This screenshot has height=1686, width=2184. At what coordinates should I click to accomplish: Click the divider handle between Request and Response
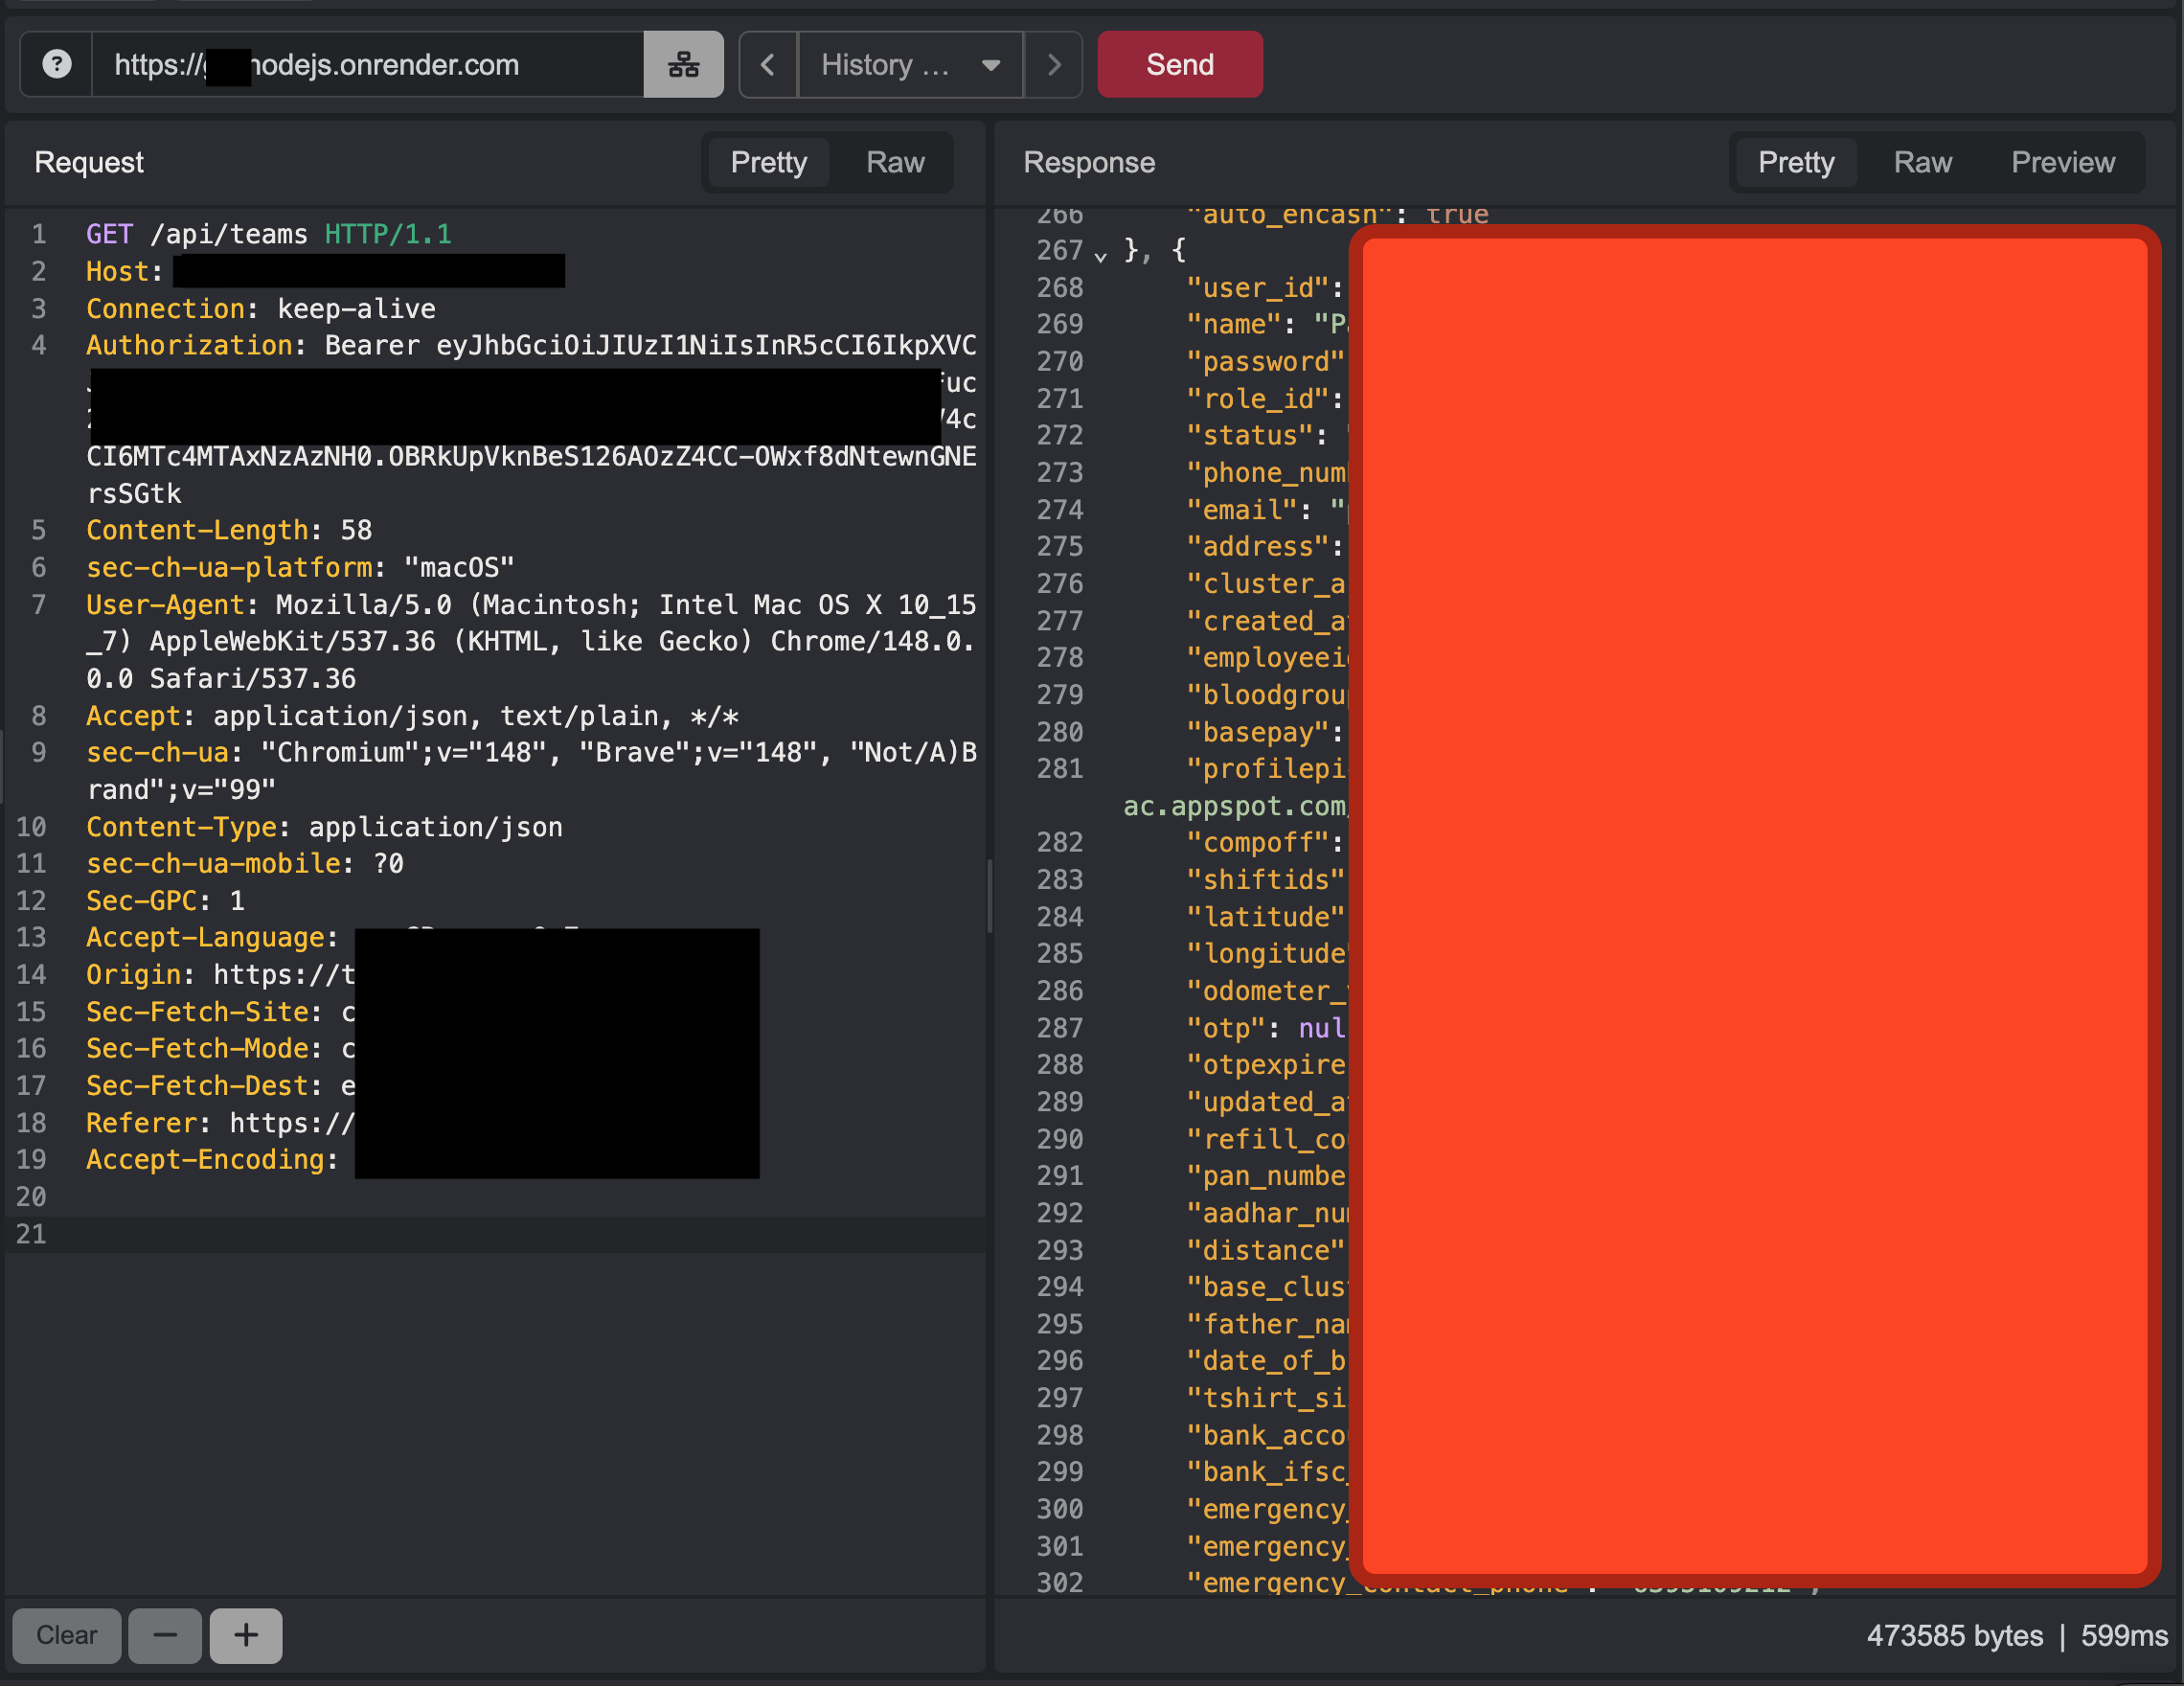[990, 895]
